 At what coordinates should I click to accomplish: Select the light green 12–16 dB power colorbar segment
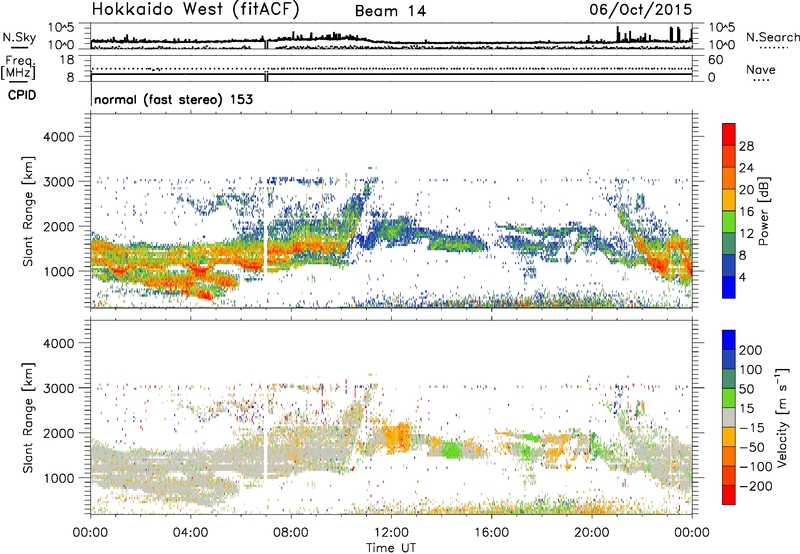click(x=729, y=222)
